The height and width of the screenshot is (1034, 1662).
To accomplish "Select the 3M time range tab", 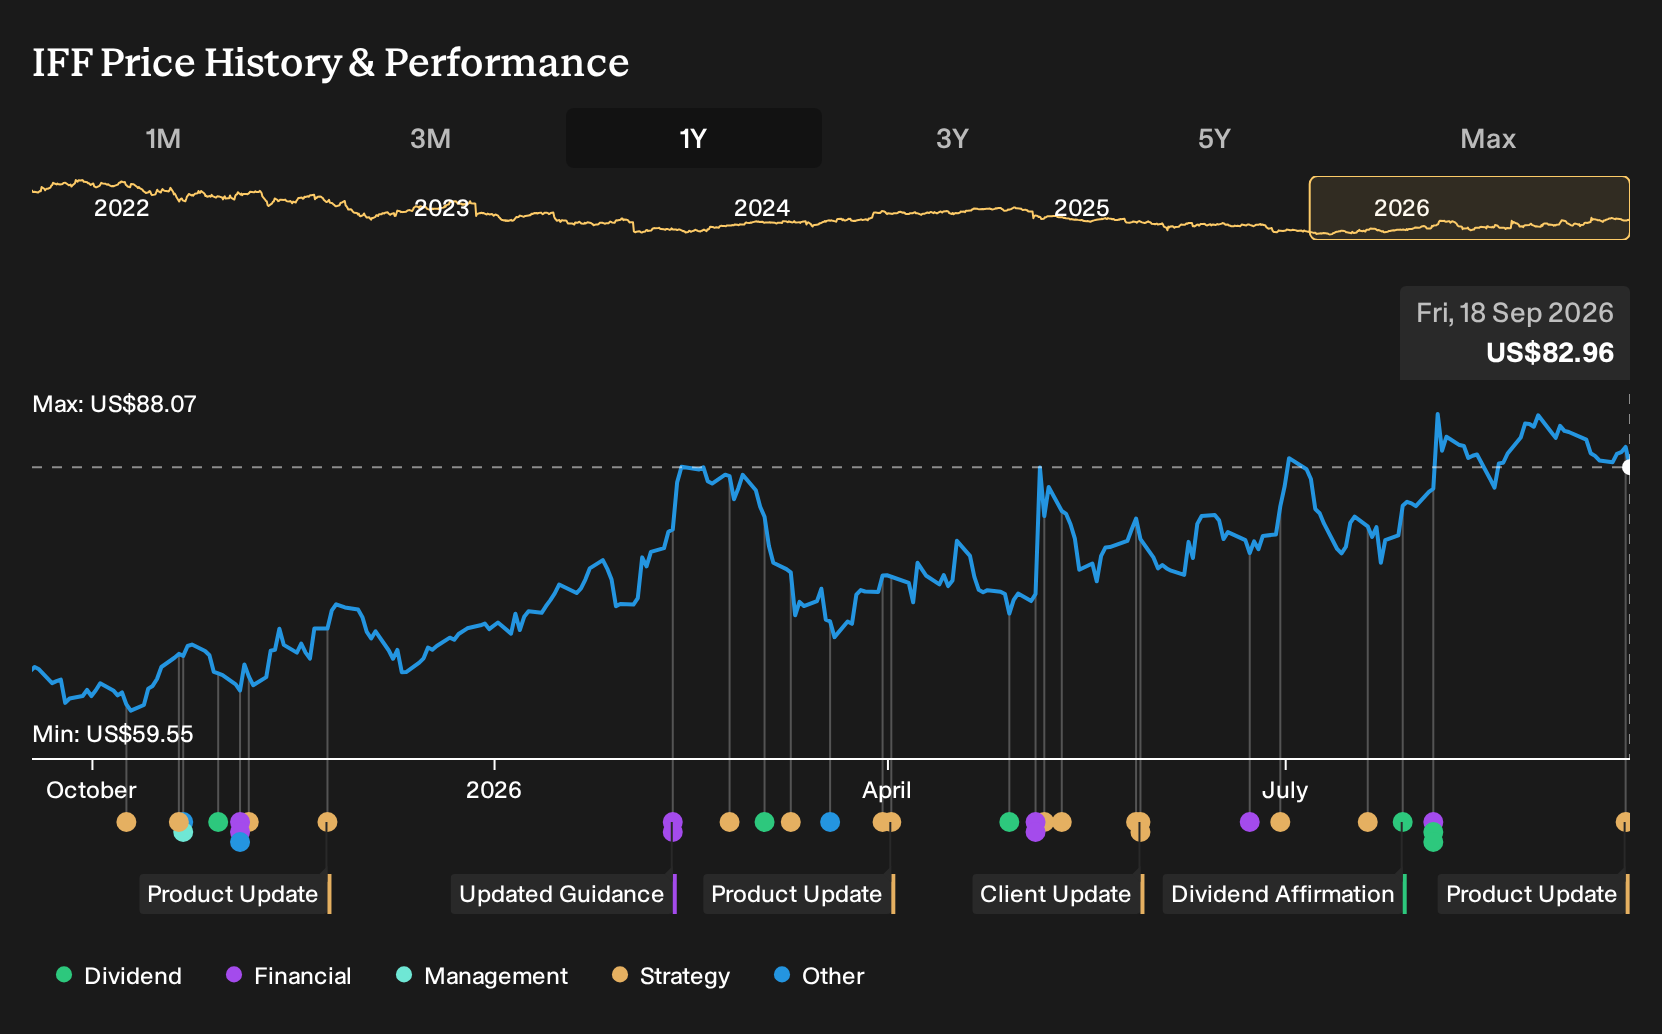I will pyautogui.click(x=430, y=138).
